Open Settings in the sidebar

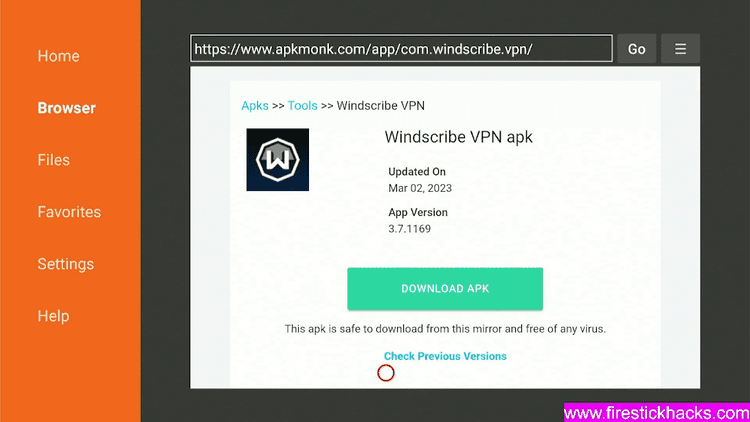tap(66, 264)
